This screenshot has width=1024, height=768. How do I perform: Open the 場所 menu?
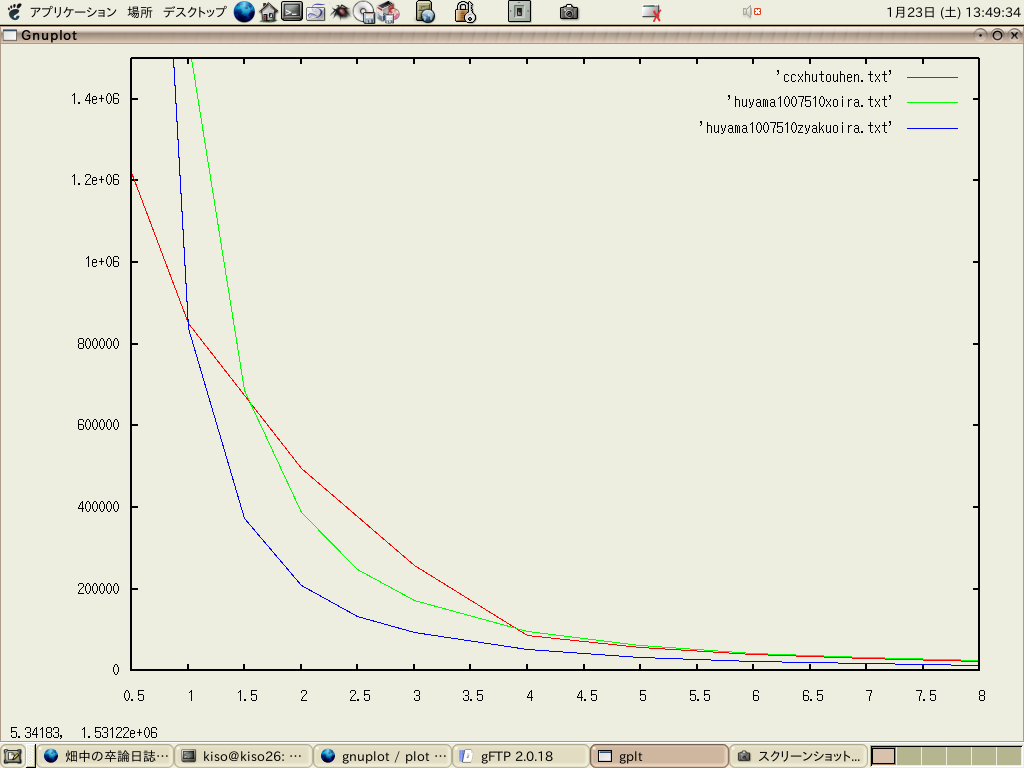[x=140, y=12]
